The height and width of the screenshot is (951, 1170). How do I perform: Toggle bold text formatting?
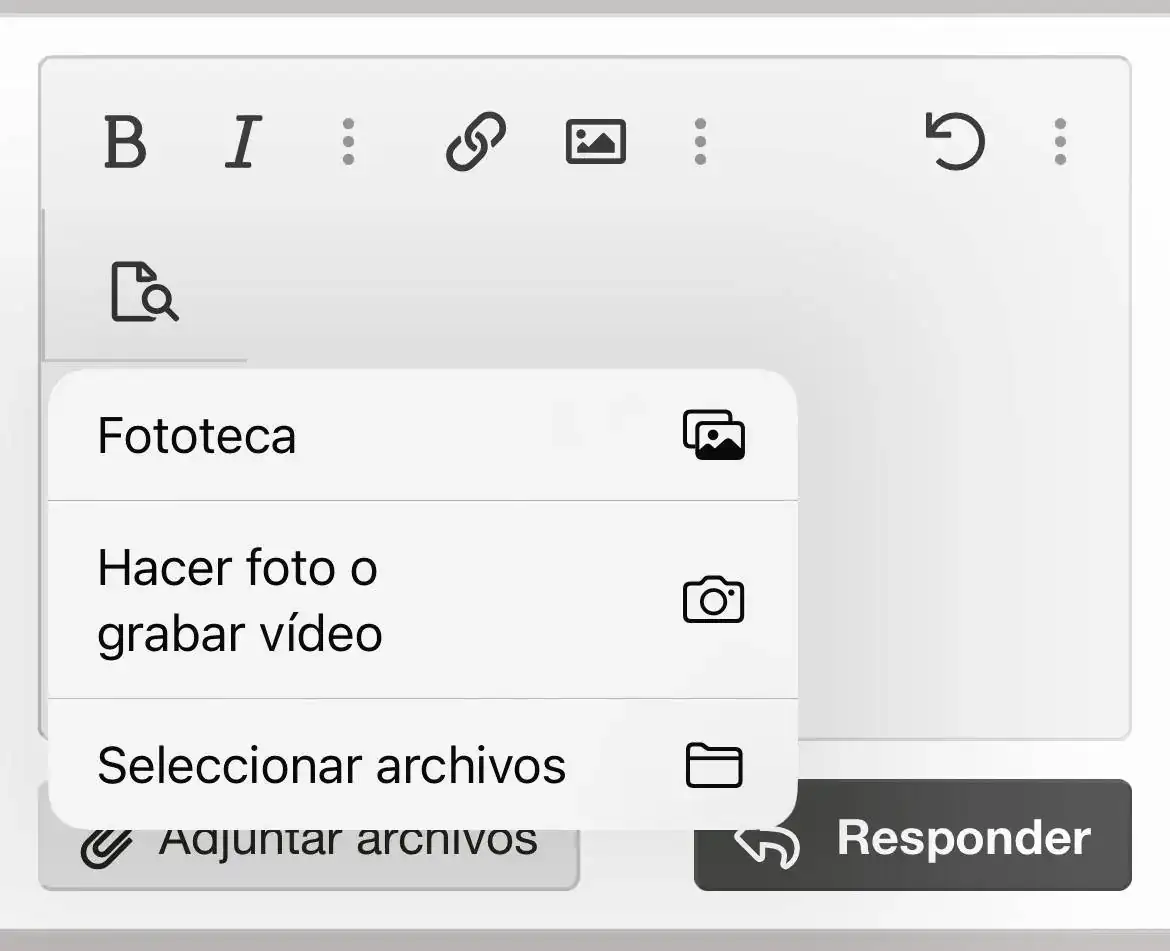(125, 142)
